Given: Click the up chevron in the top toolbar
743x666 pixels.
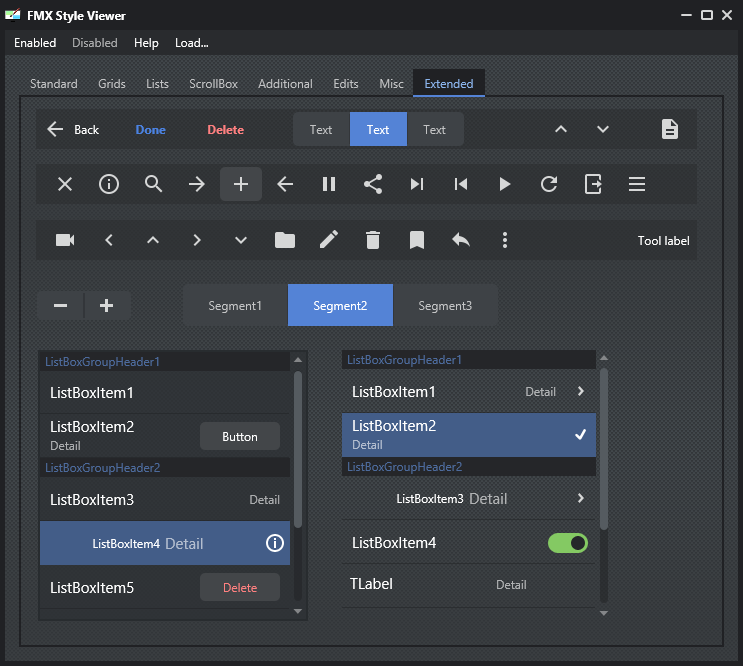Looking at the screenshot, I should [561, 129].
